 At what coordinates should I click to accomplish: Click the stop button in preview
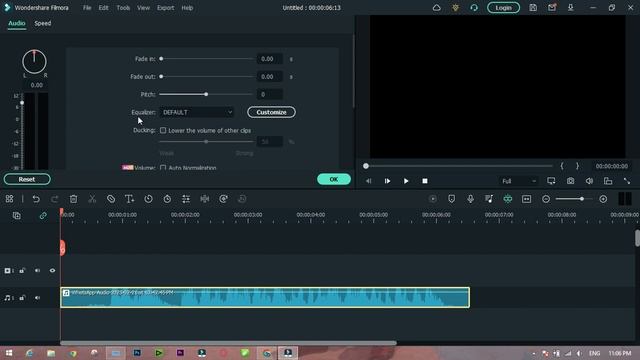click(425, 181)
